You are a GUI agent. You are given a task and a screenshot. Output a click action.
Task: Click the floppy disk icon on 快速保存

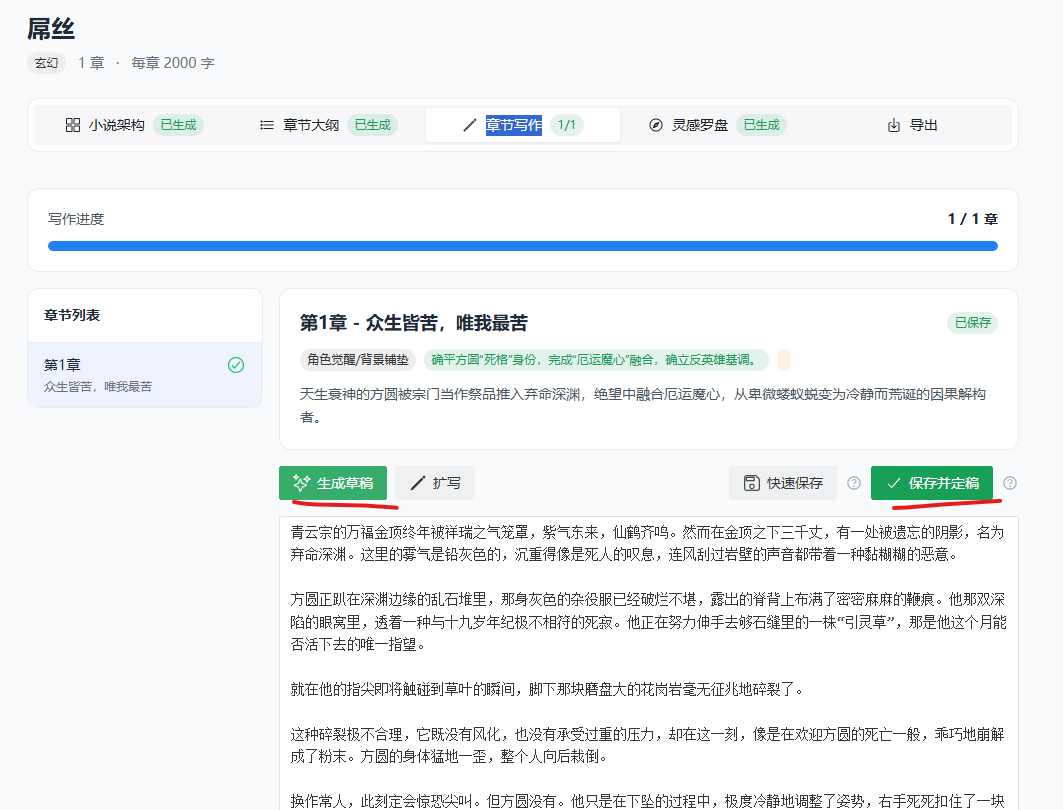tap(750, 483)
